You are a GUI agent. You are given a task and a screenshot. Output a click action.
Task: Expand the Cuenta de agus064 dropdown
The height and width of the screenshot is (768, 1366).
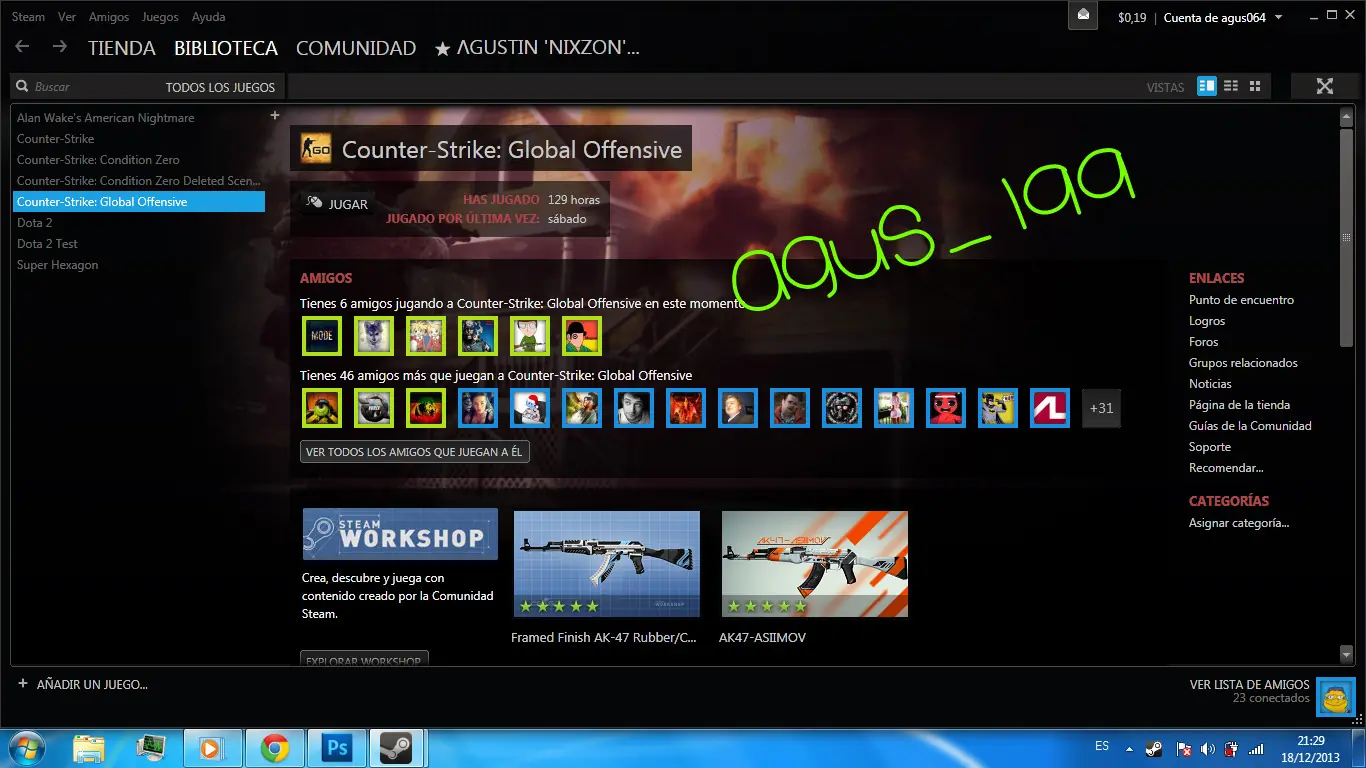(1223, 17)
